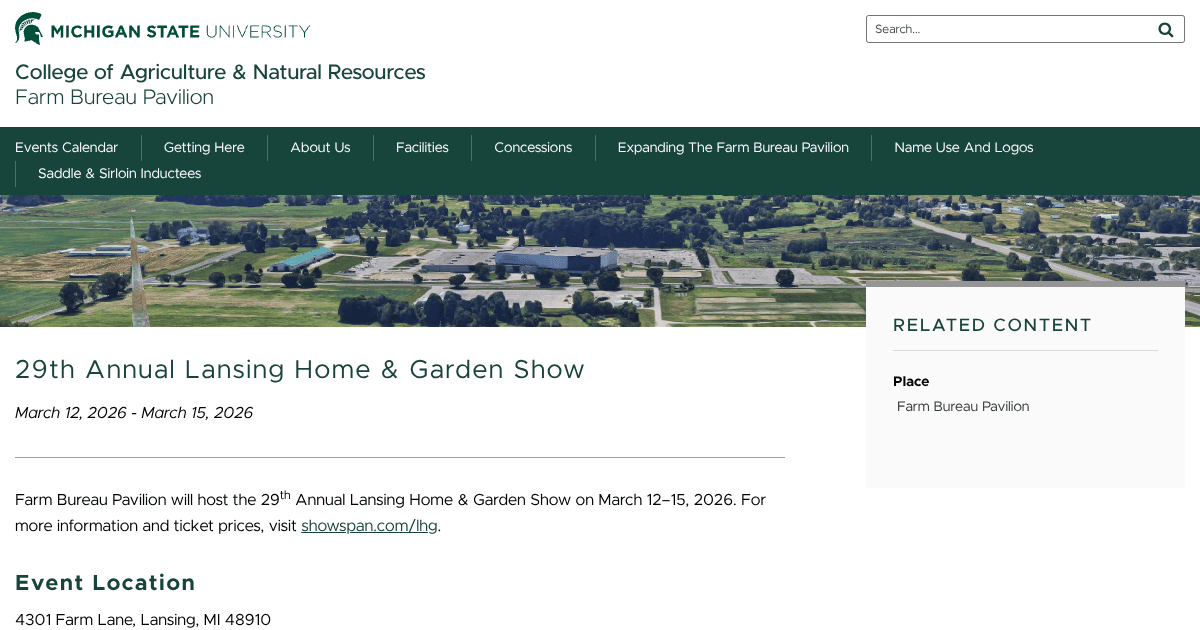Open Farm Bureau Pavilion under Place
The width and height of the screenshot is (1200, 630).
pyautogui.click(x=963, y=406)
